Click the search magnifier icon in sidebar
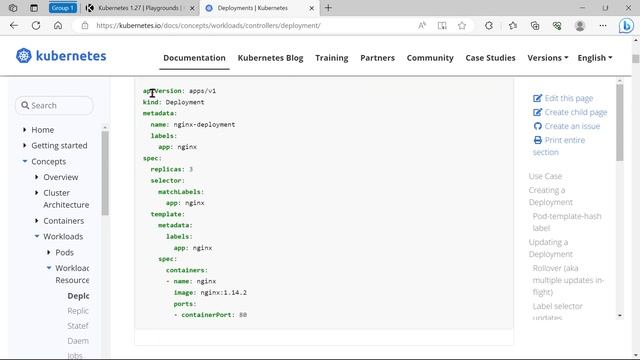640x360 pixels. click(x=25, y=105)
